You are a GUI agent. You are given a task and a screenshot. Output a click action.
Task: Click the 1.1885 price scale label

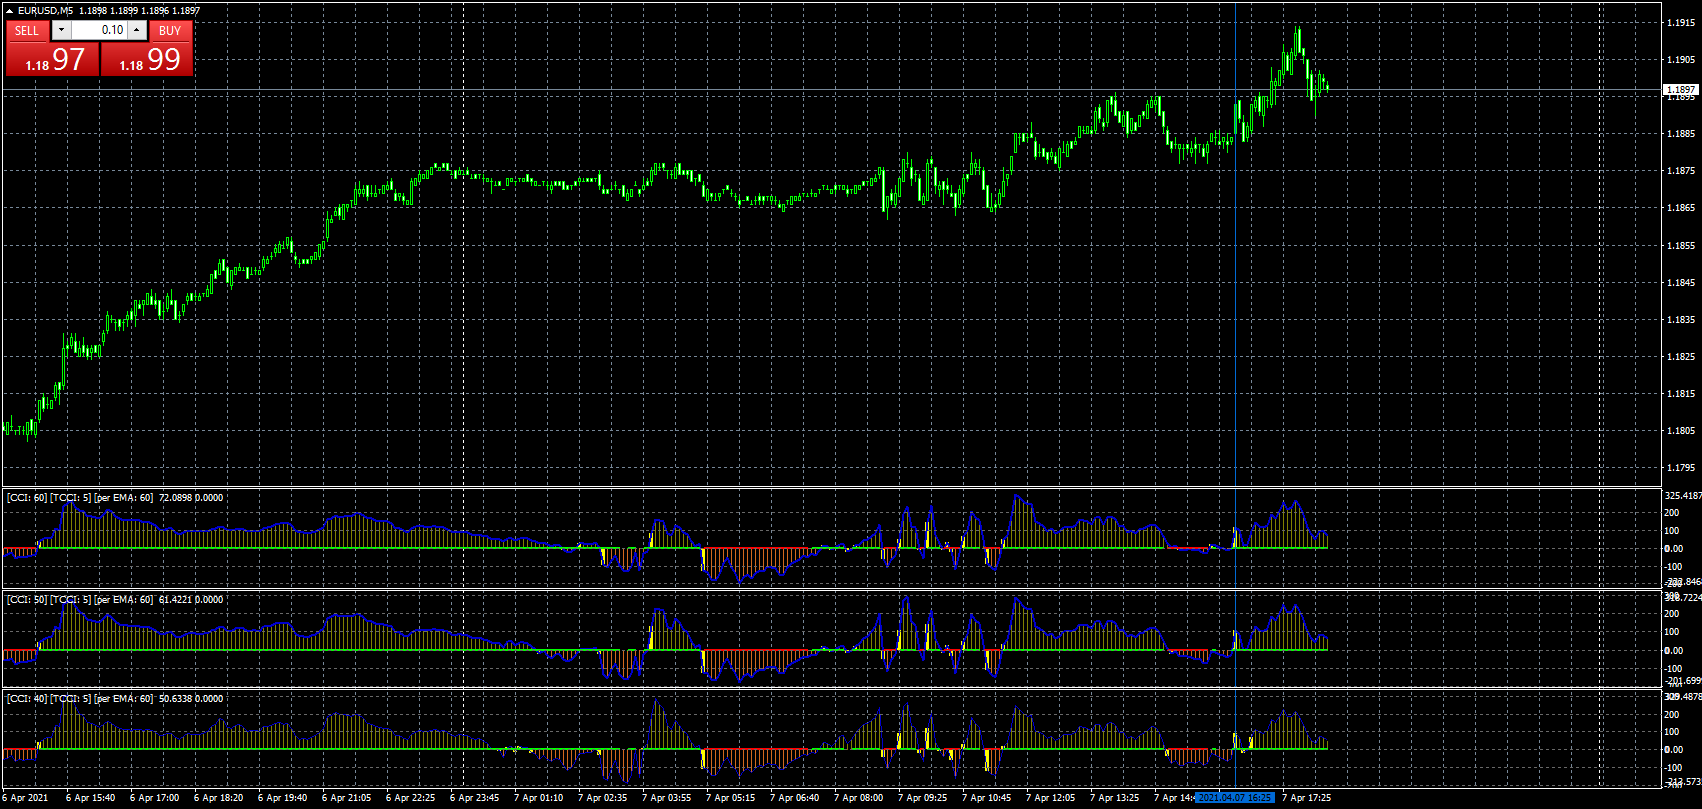[x=1681, y=133]
